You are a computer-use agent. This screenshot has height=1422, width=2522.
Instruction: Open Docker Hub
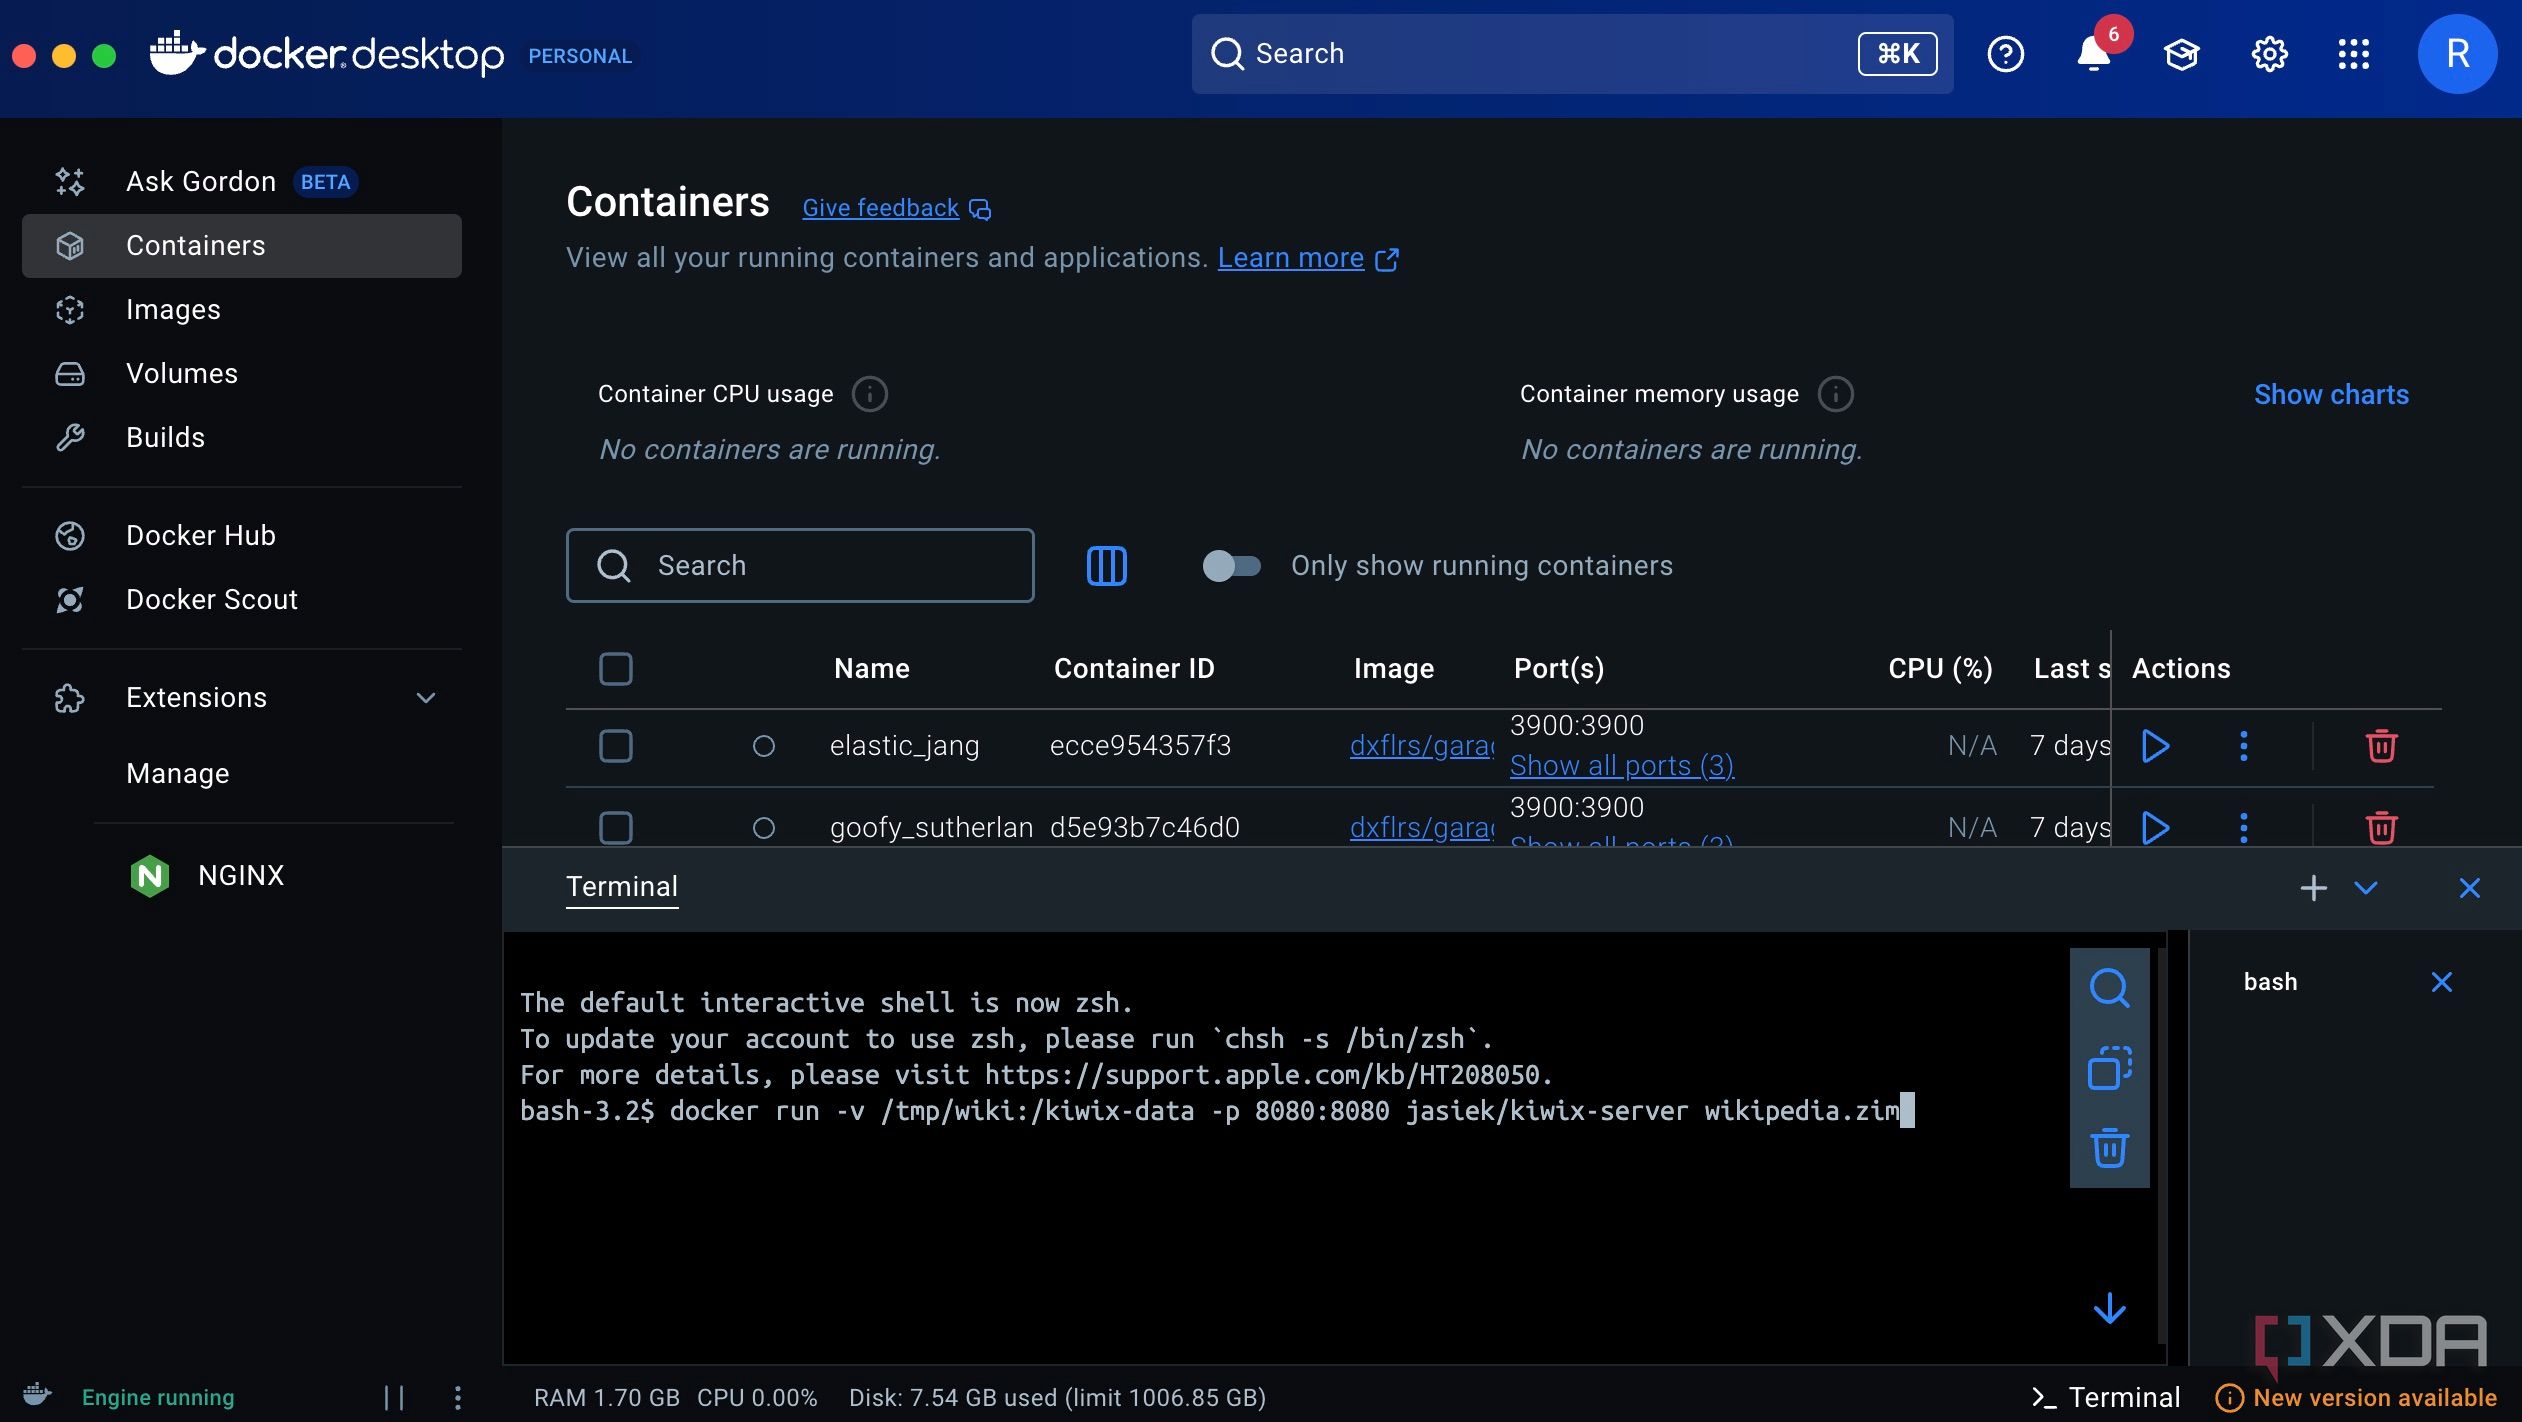pyautogui.click(x=241, y=536)
